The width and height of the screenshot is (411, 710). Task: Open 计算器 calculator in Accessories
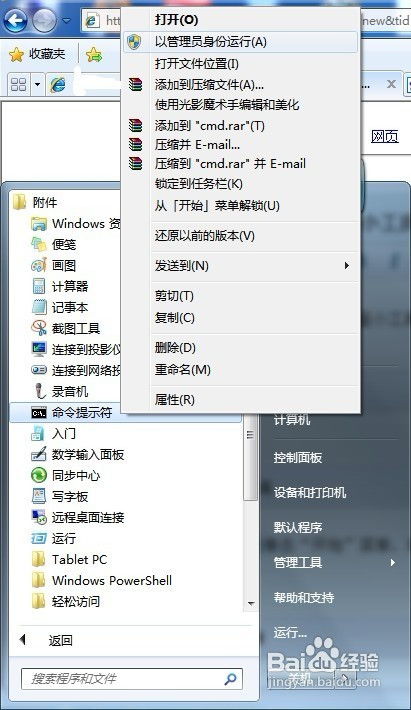60,286
